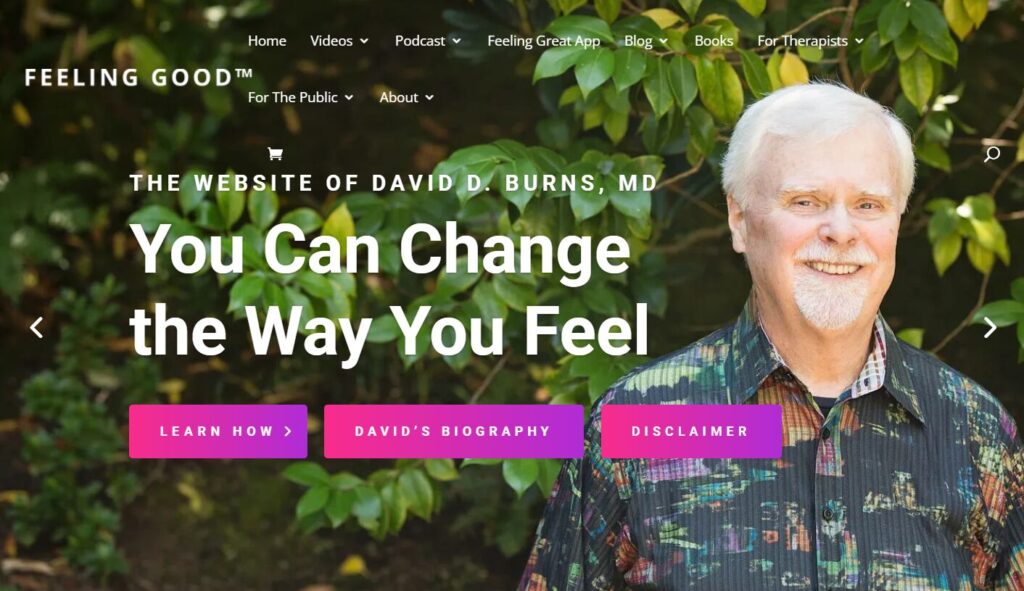The height and width of the screenshot is (591, 1024).
Task: Click David Burns' portrait photo
Action: pos(803,340)
